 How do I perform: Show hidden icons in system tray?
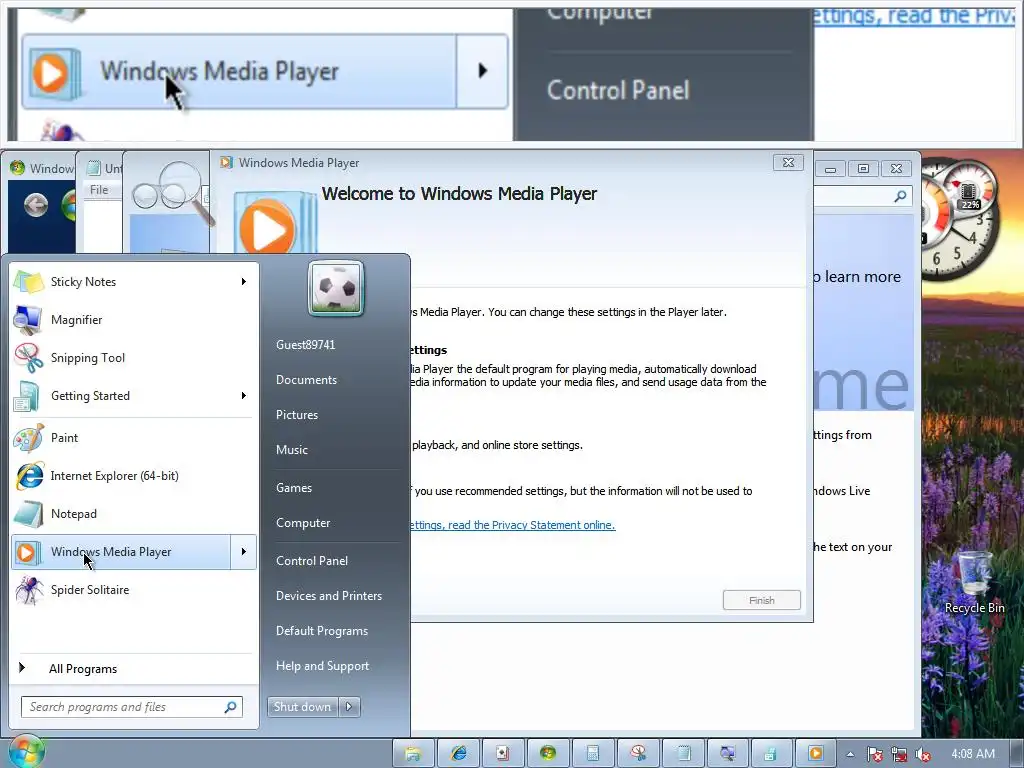pos(850,754)
